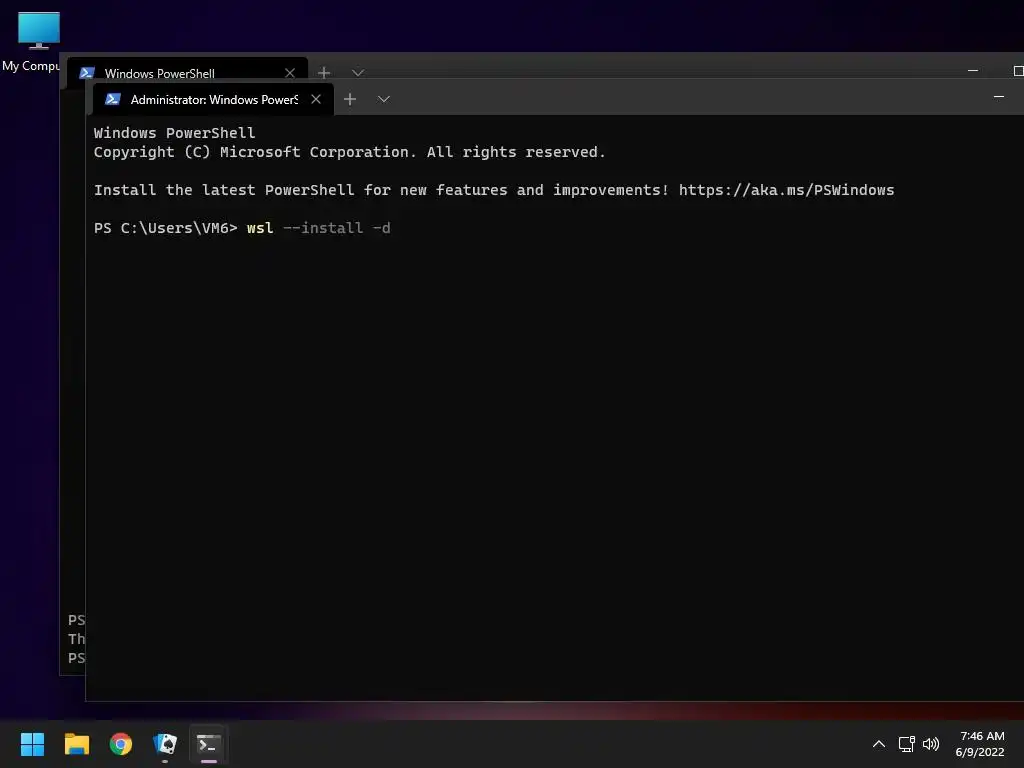Show hidden system tray icons
Viewport: 1024px width, 768px height.
[879, 744]
